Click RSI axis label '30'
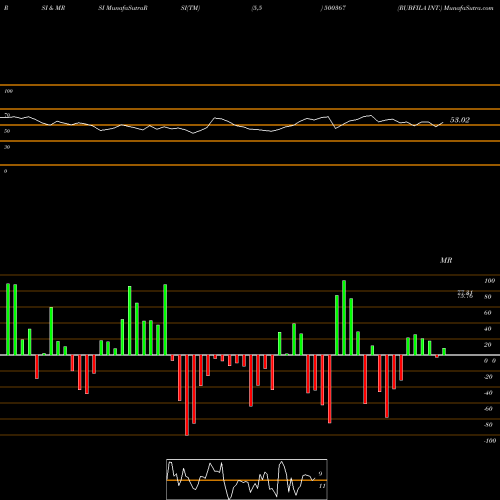500x500 pixels. click(7, 147)
